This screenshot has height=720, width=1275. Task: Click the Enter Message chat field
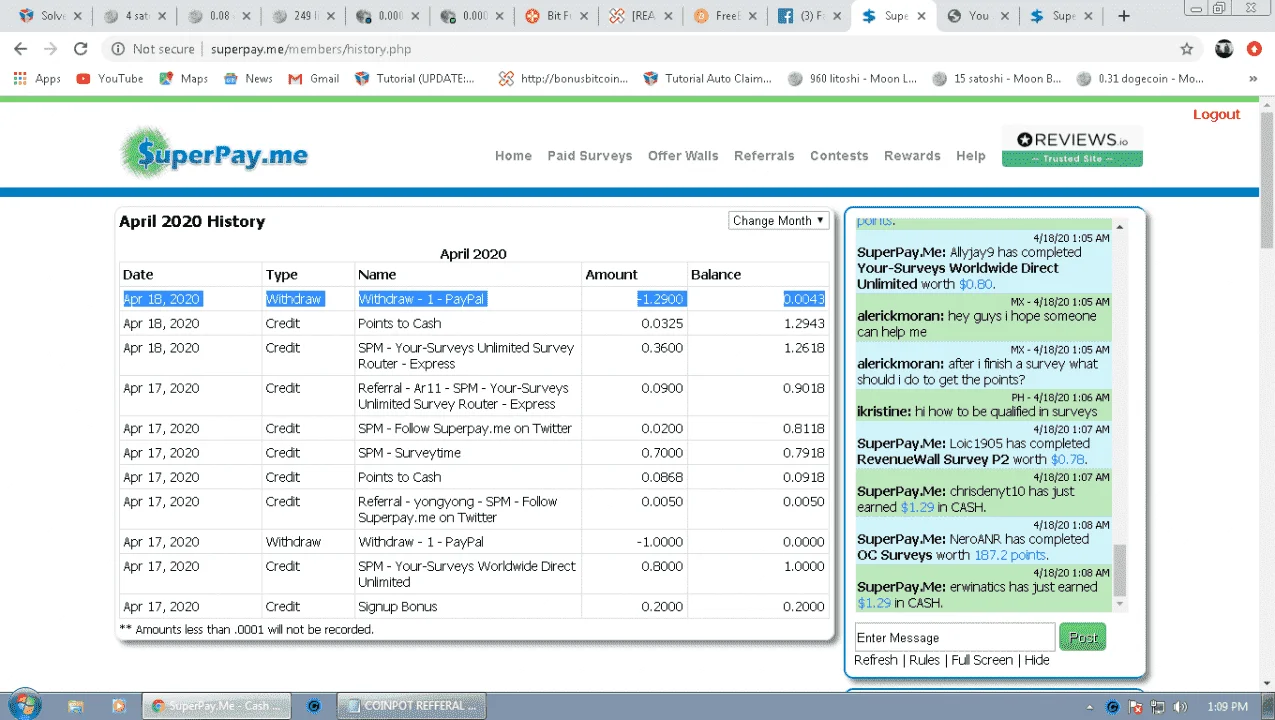point(954,637)
